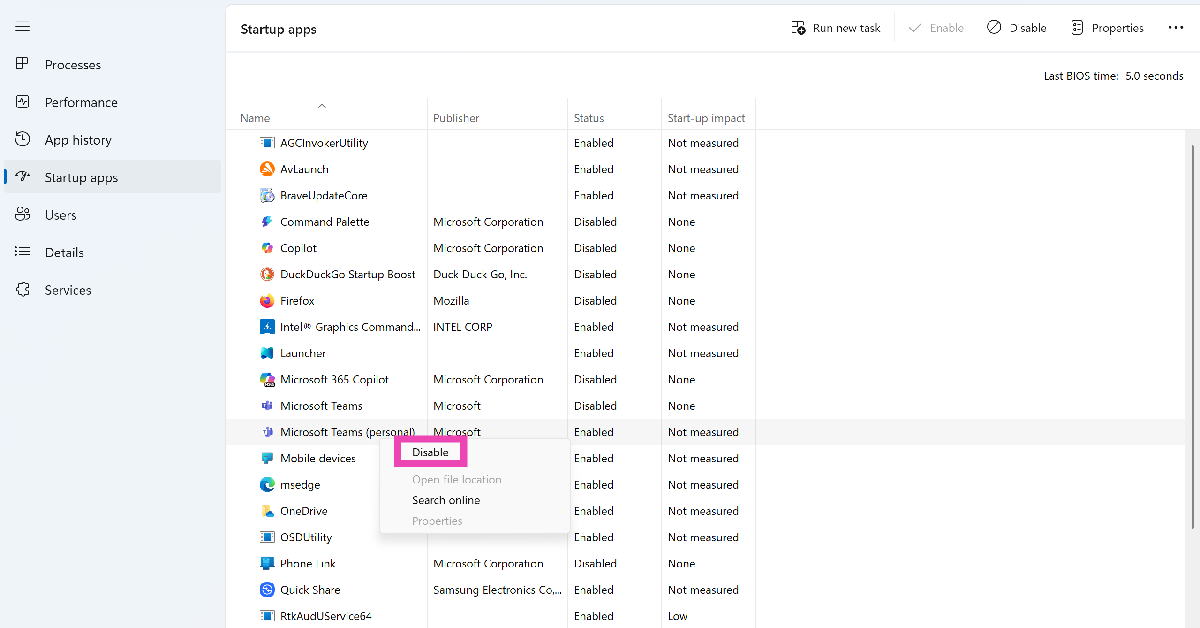Image resolution: width=1200 pixels, height=628 pixels.
Task: Click the OneDrive folder icon
Action: click(x=267, y=511)
